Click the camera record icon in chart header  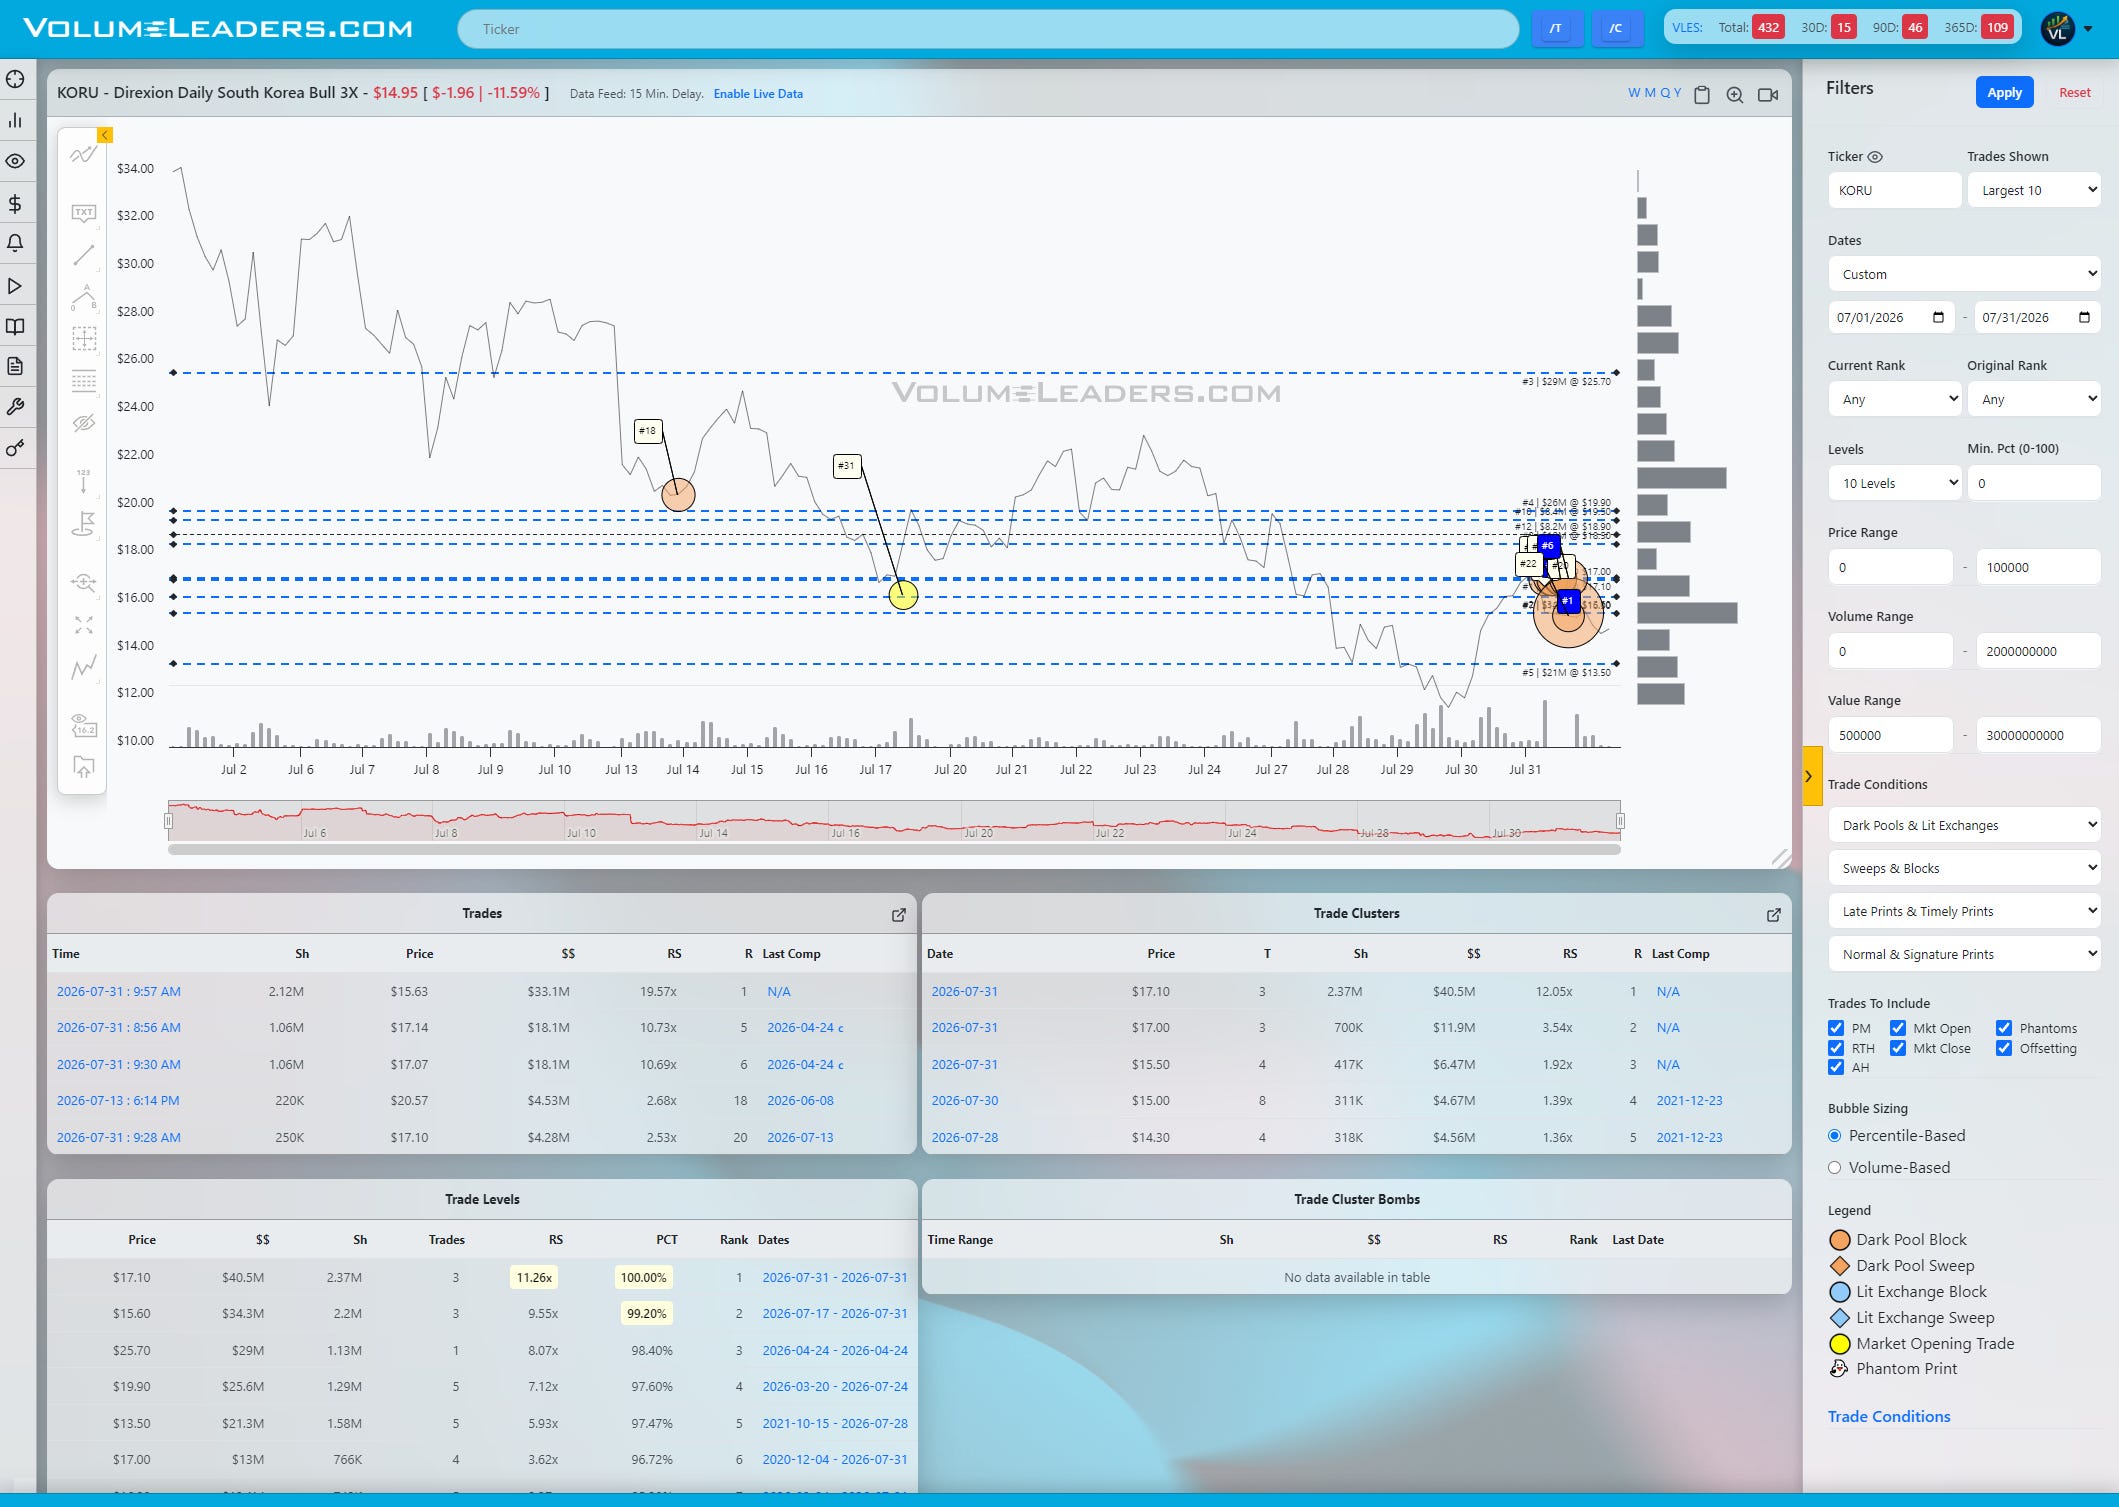(1768, 95)
